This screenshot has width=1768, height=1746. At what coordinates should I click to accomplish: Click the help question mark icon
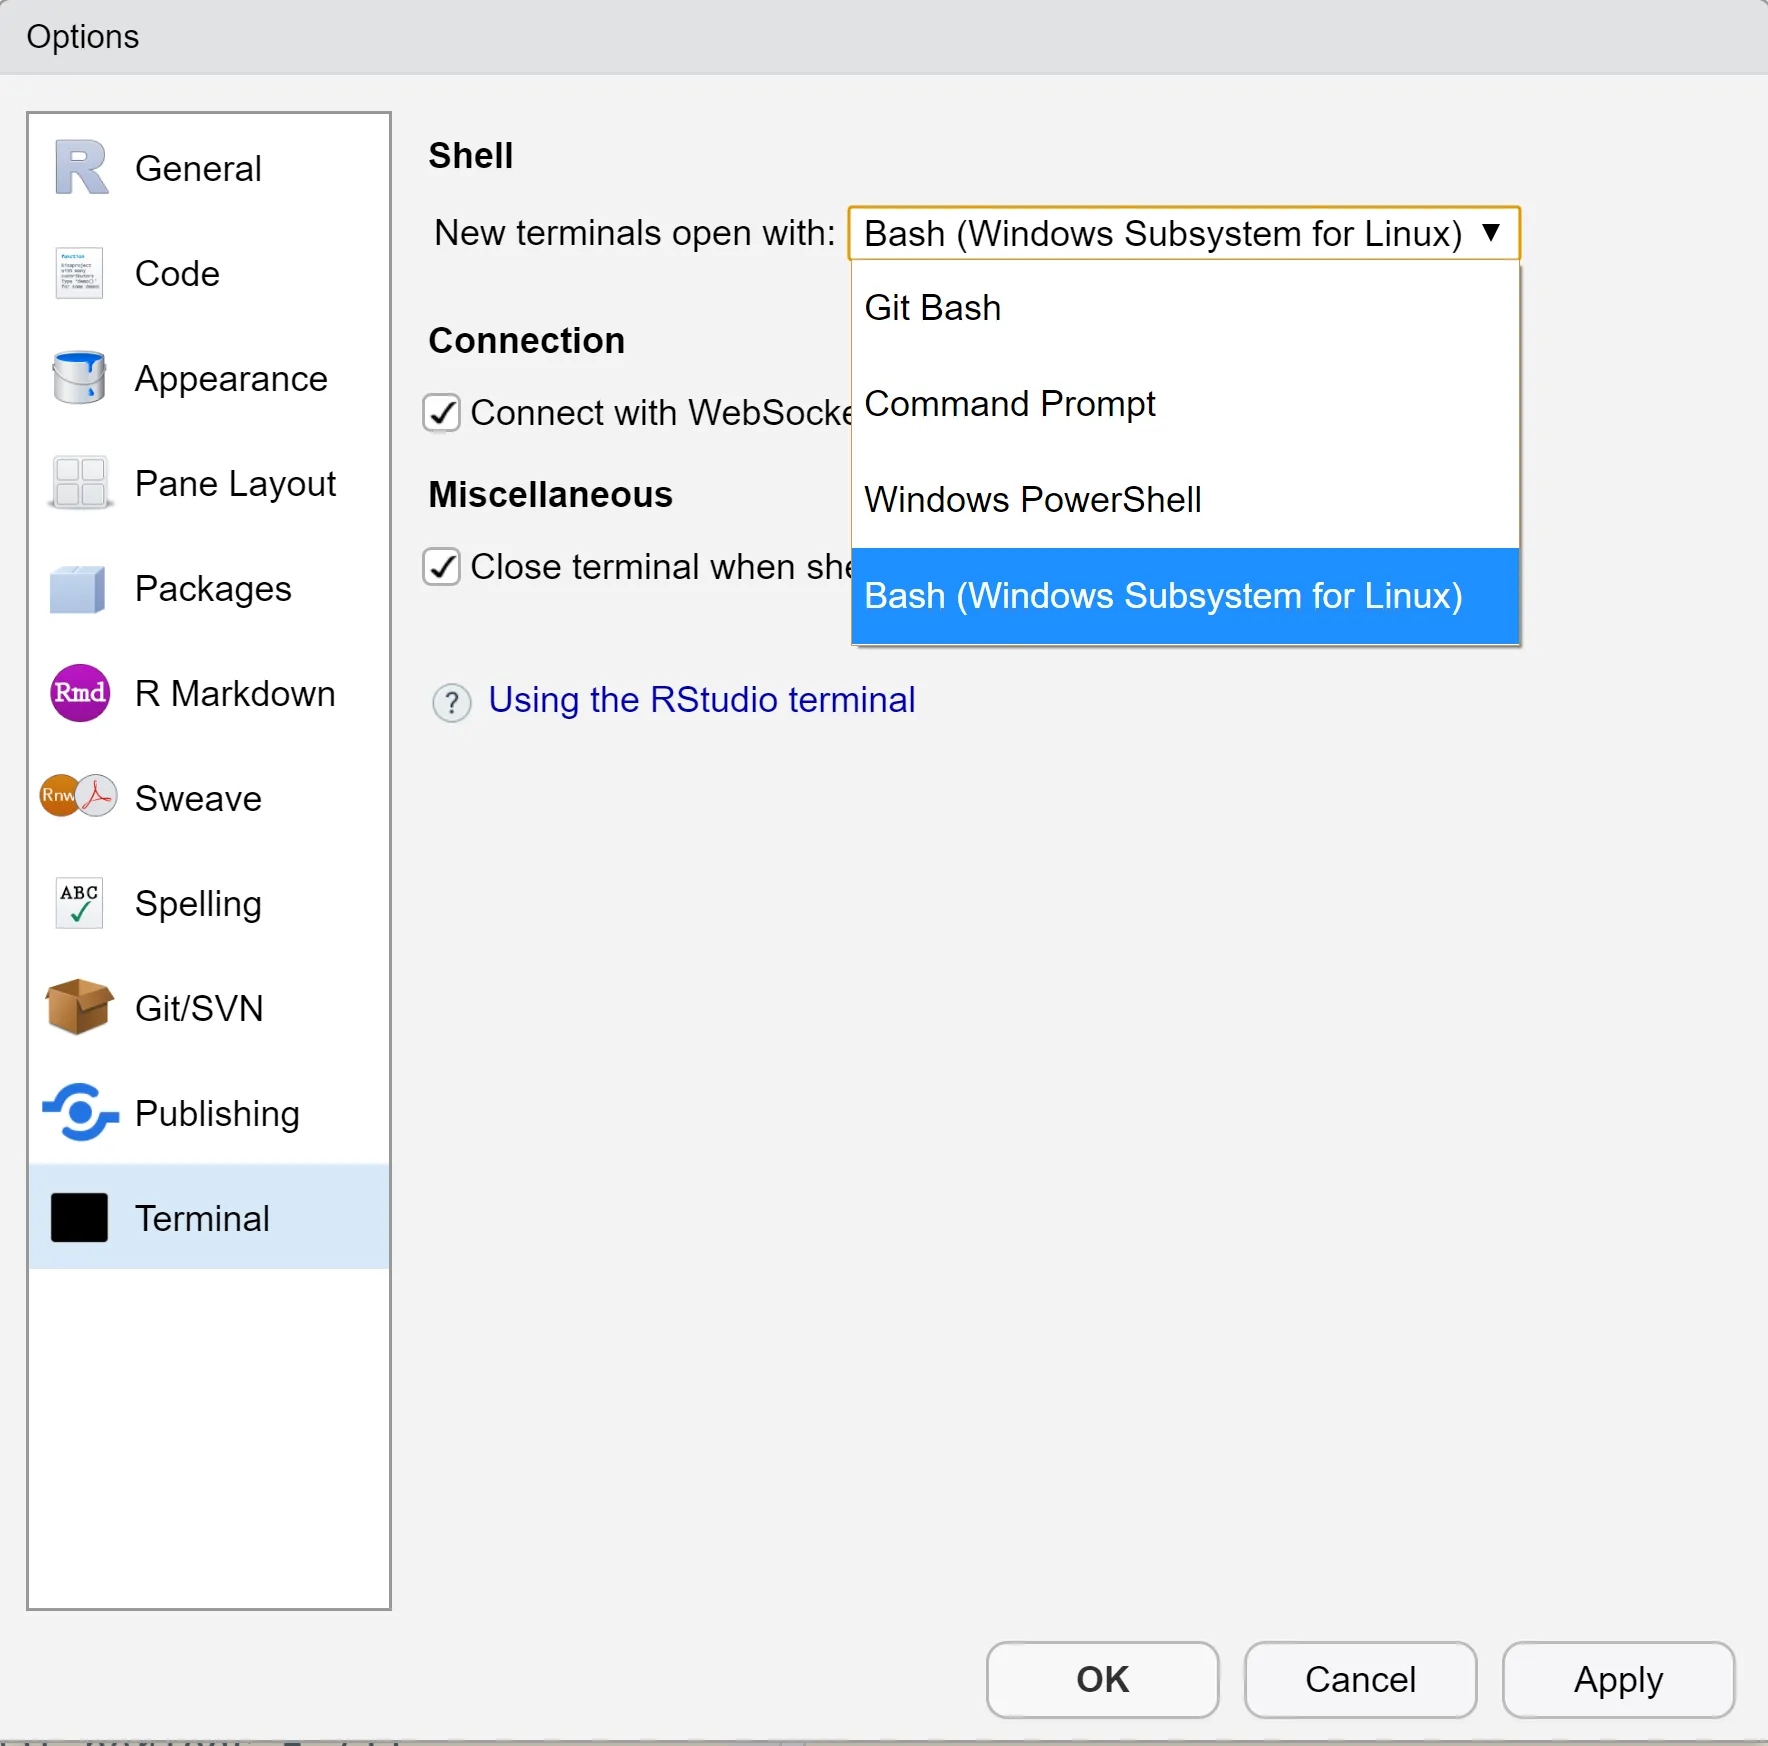pos(452,702)
